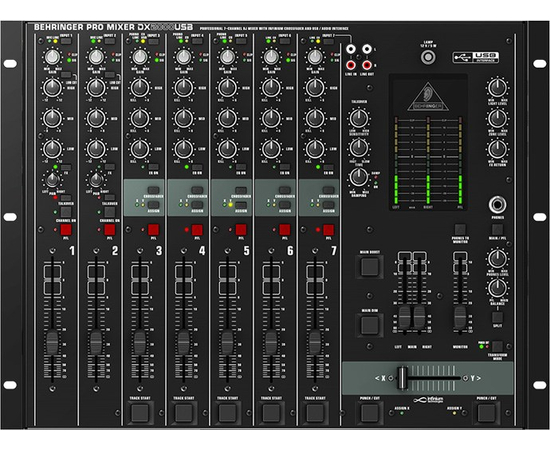This screenshot has height=450, width=550.
Task: Click channel 2 High EQ knob
Action: click(96, 88)
